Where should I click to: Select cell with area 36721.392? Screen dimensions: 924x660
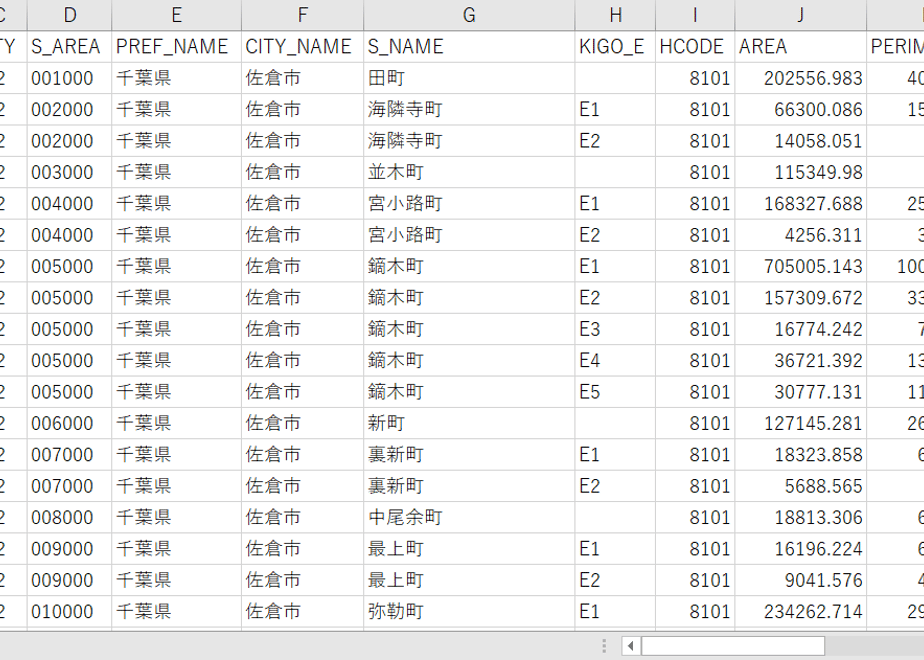[801, 361]
